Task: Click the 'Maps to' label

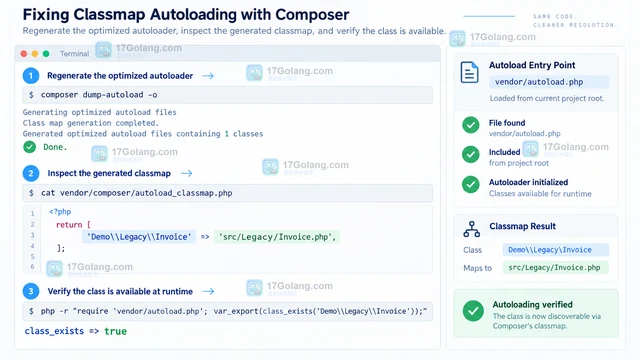Action: pos(477,268)
